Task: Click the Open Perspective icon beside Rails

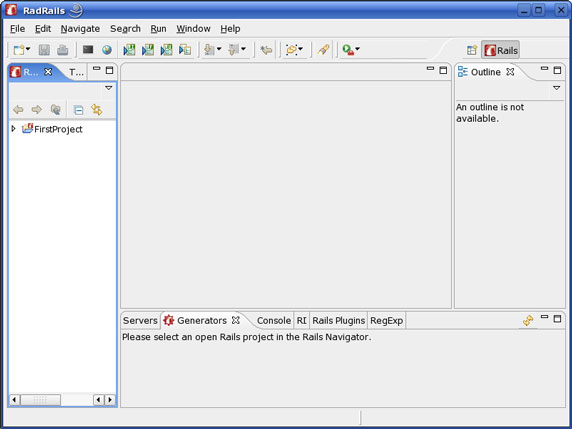Action: coord(472,50)
